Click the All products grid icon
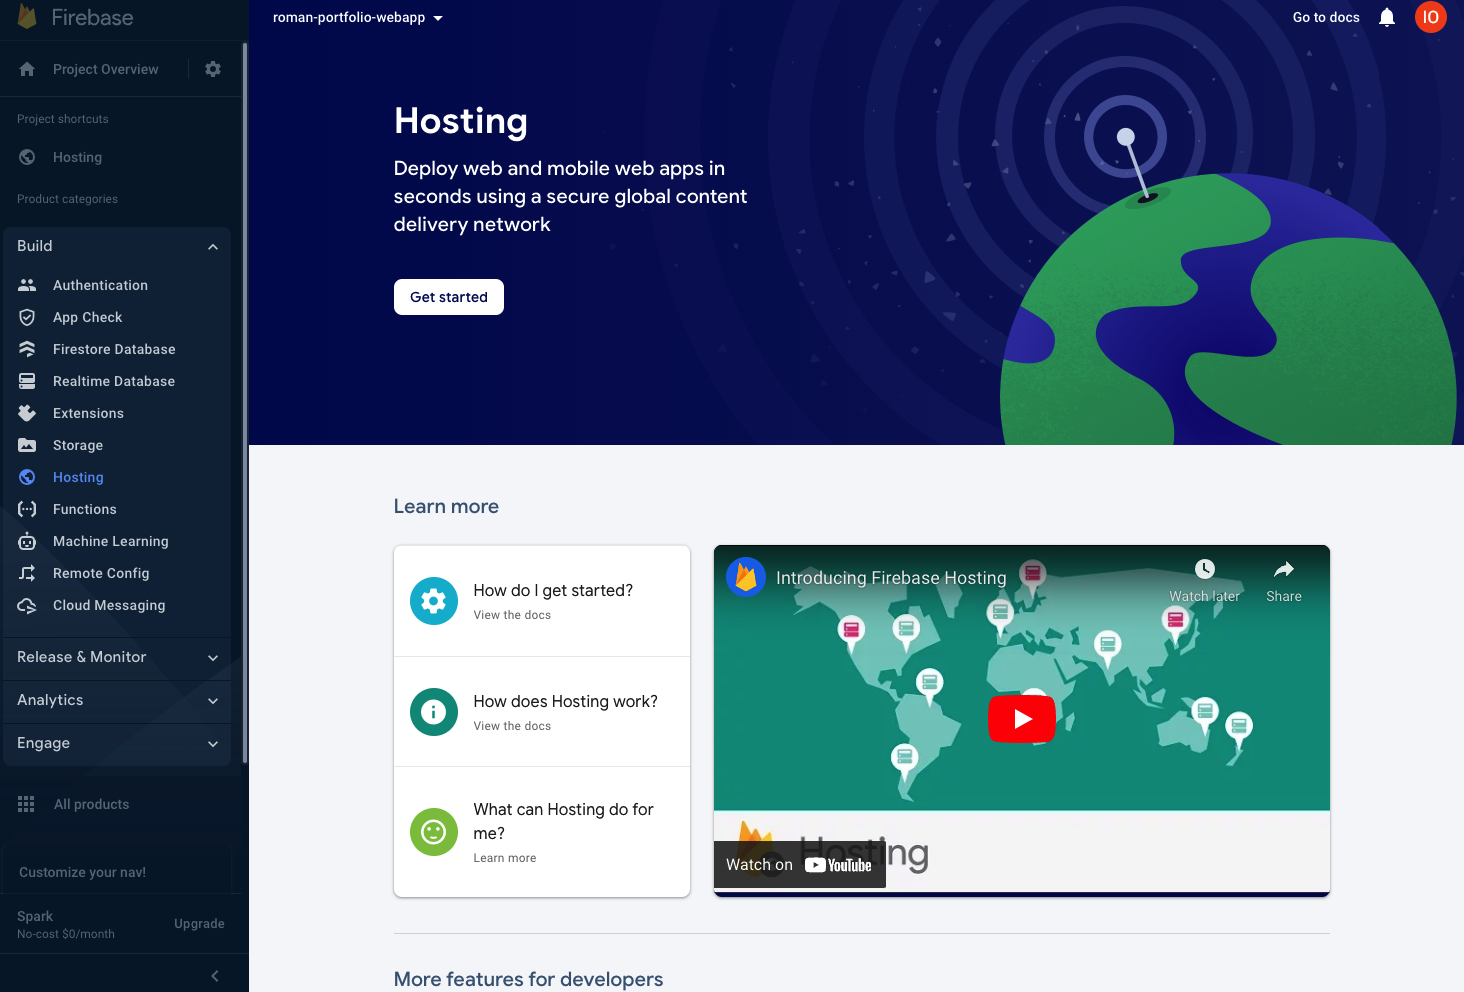The height and width of the screenshot is (992, 1464). [26, 804]
